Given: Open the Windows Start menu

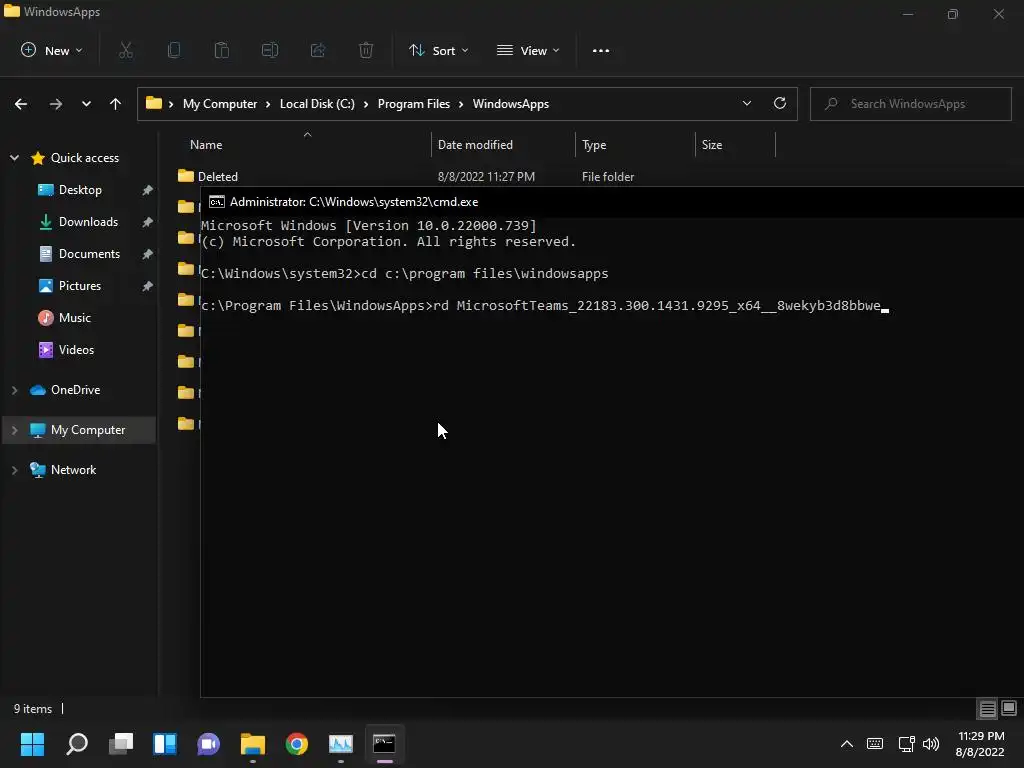Looking at the screenshot, I should click(x=33, y=744).
